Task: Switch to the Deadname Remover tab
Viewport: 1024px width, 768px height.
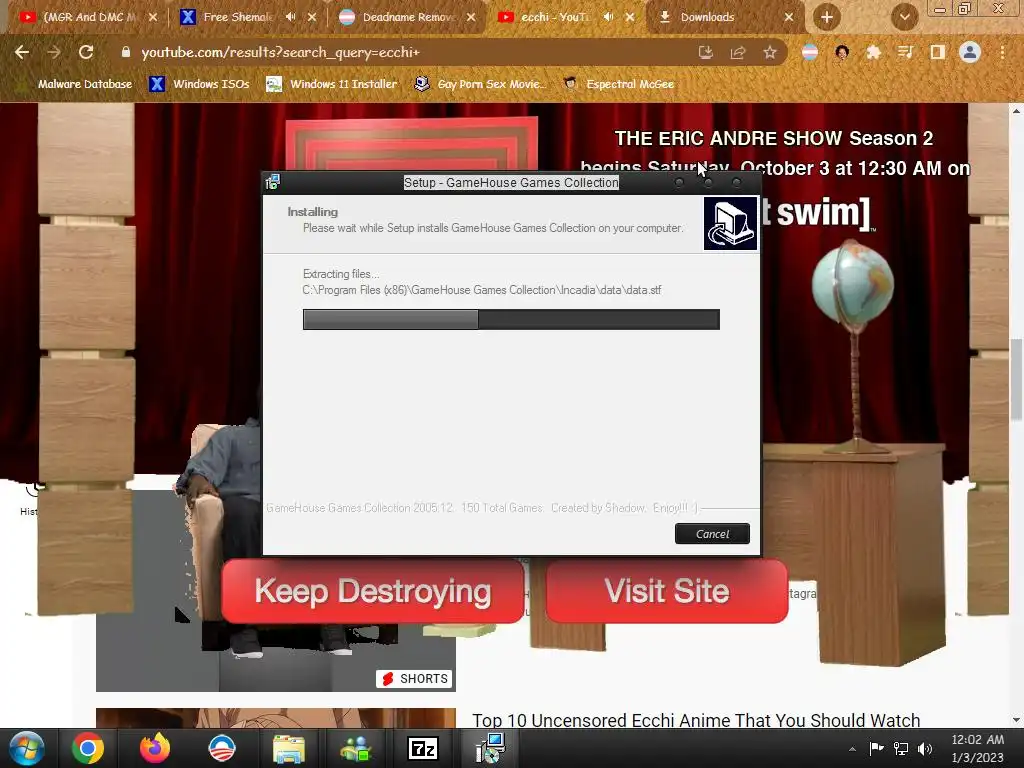Action: (x=408, y=18)
